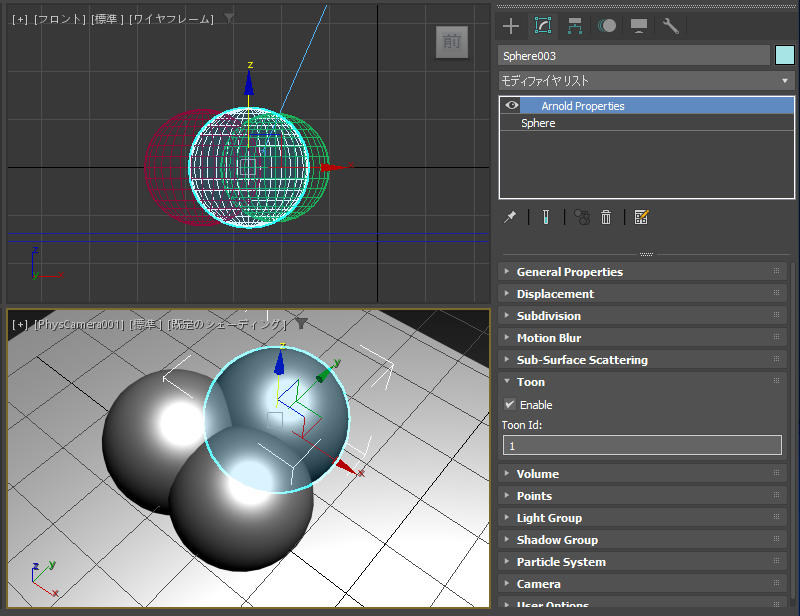Collapse the Toon rollout
Screen dimensions: 800x616
642,382
